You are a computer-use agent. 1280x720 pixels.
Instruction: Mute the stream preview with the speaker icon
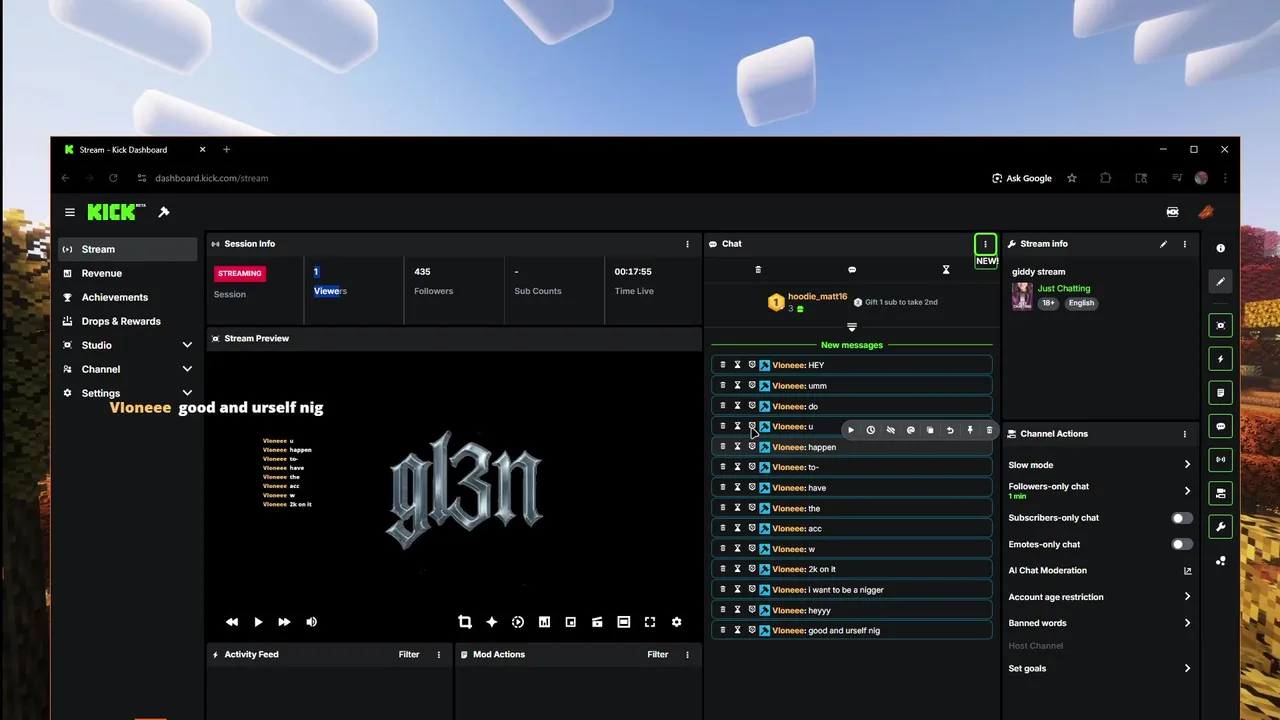point(311,622)
